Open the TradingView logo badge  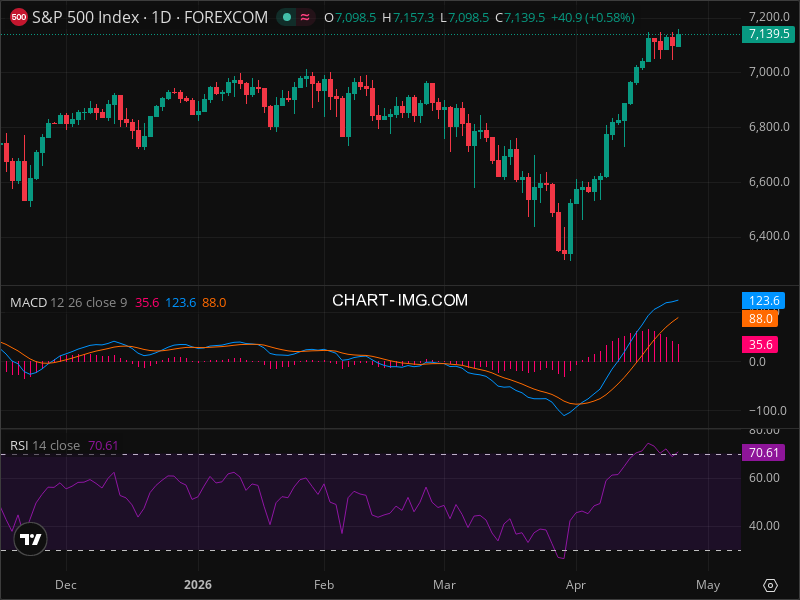pos(30,539)
